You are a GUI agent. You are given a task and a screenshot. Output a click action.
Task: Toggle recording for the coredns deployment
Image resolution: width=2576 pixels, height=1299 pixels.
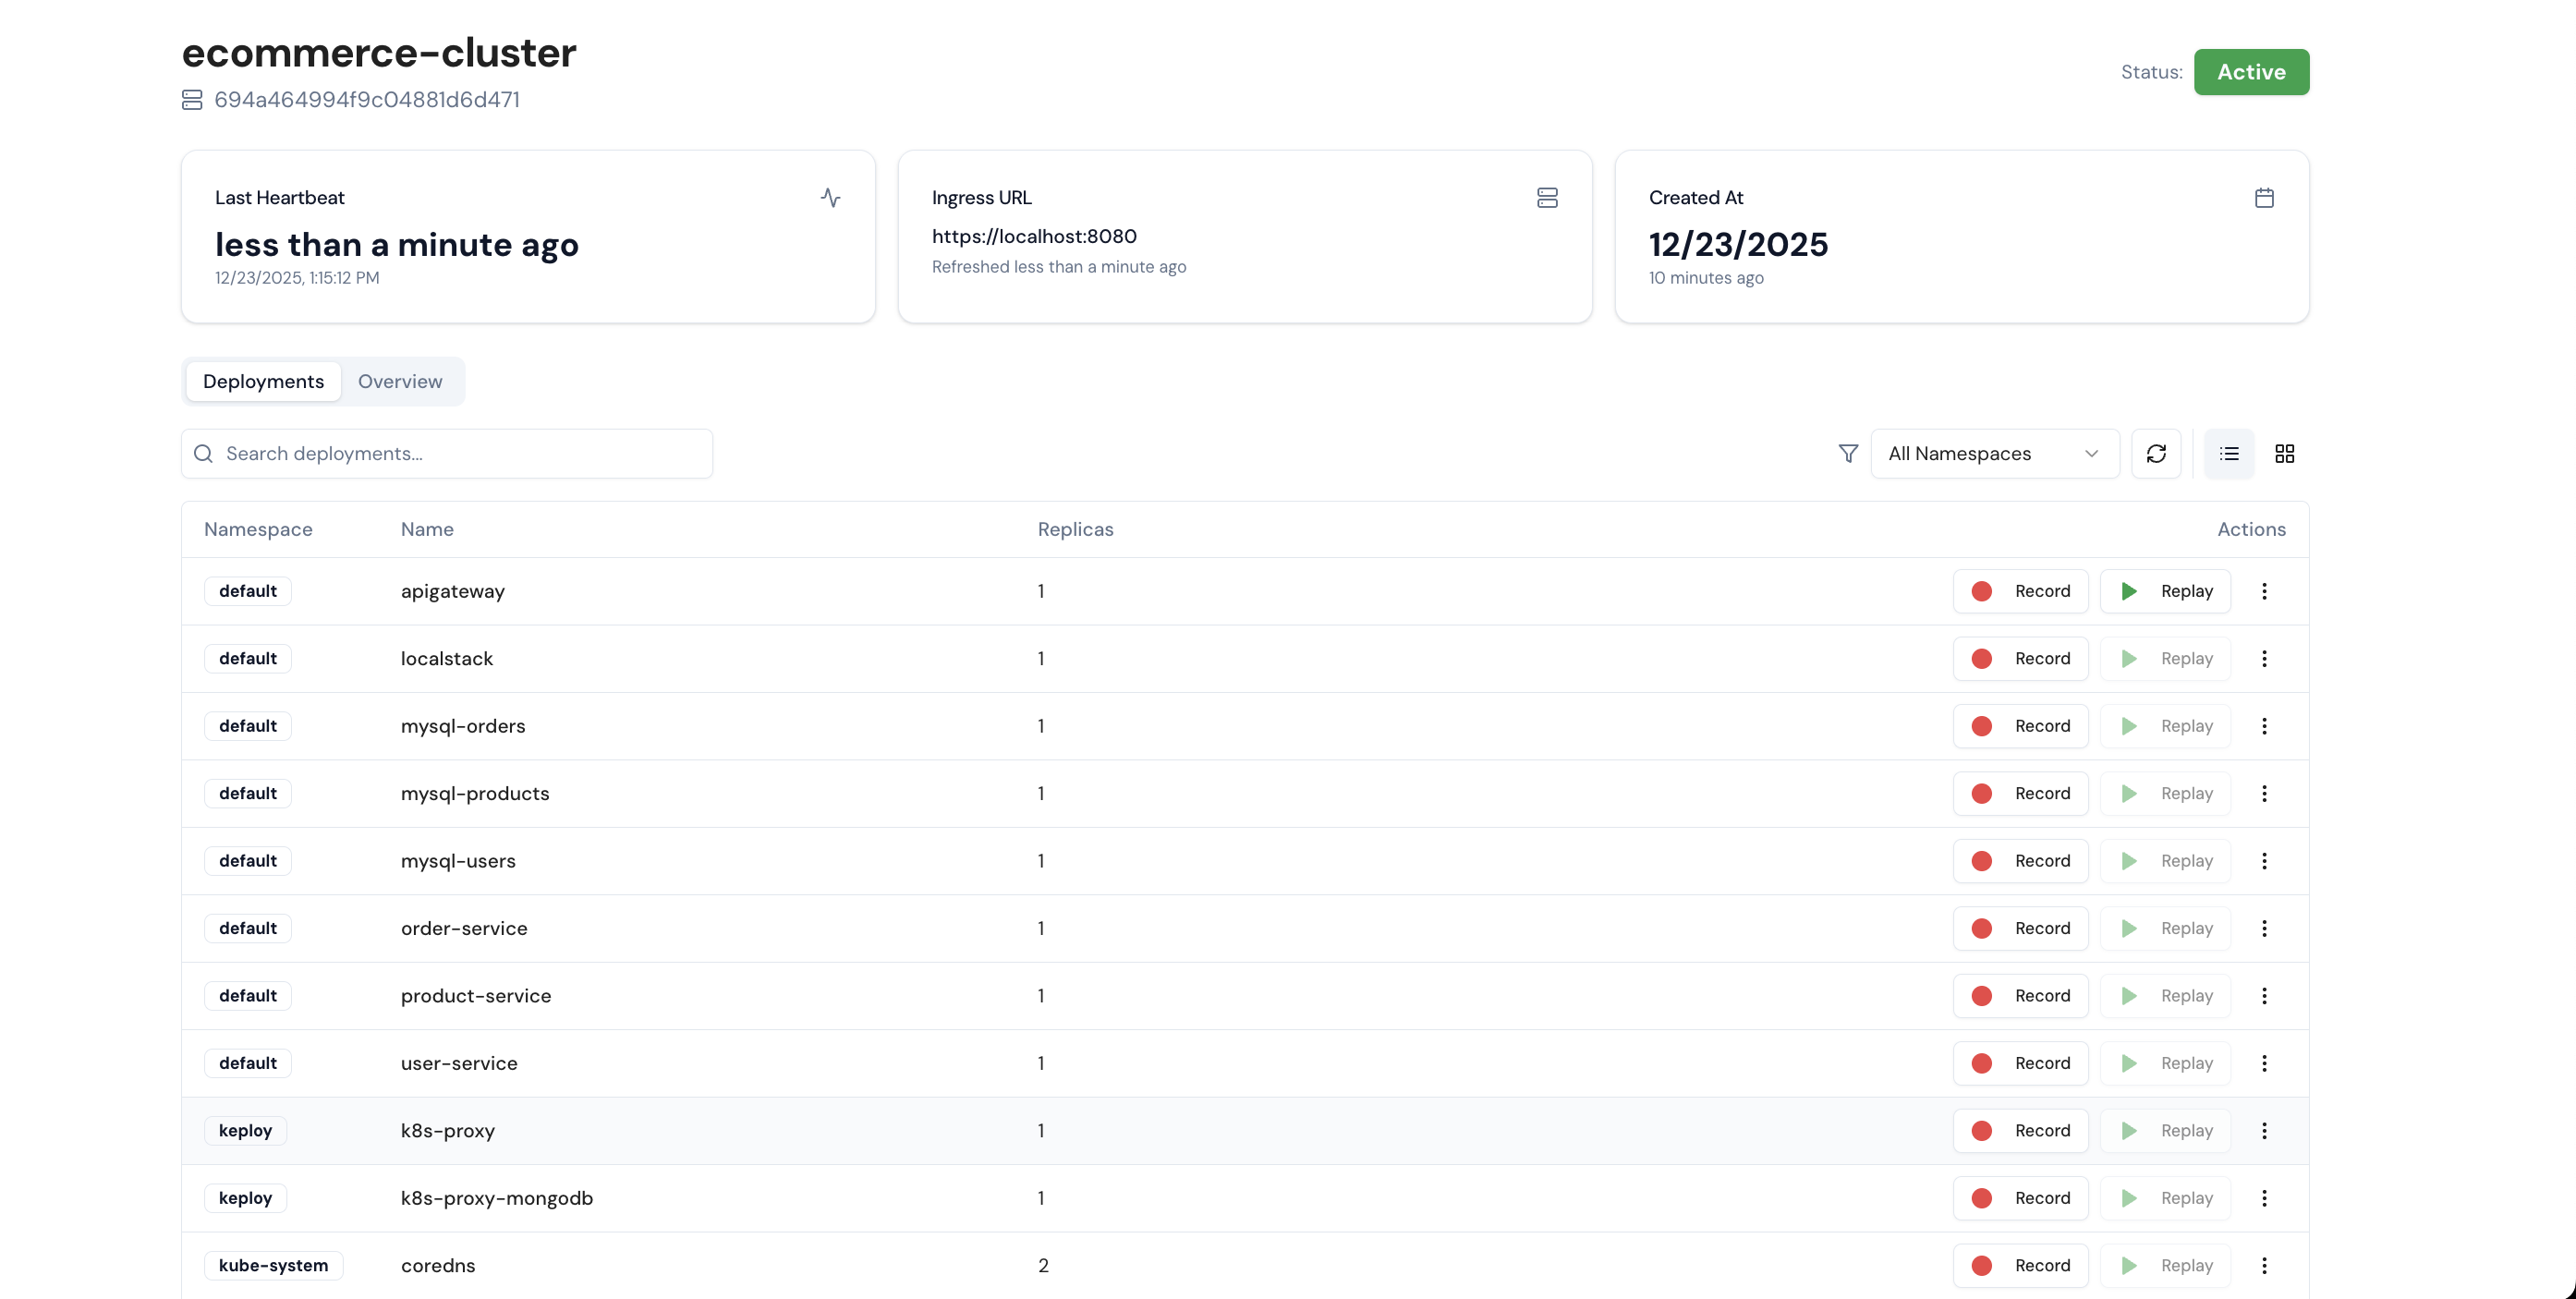tap(2020, 1265)
